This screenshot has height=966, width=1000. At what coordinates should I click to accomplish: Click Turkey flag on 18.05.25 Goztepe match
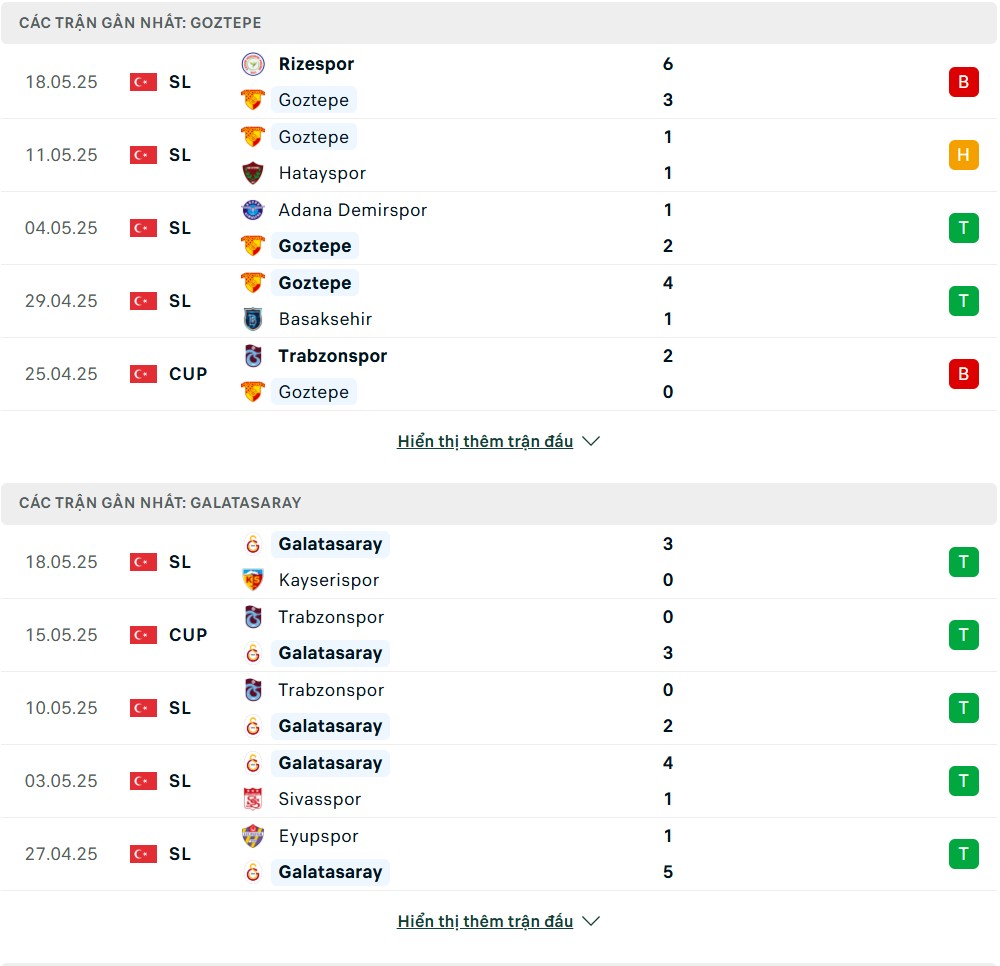click(x=143, y=82)
